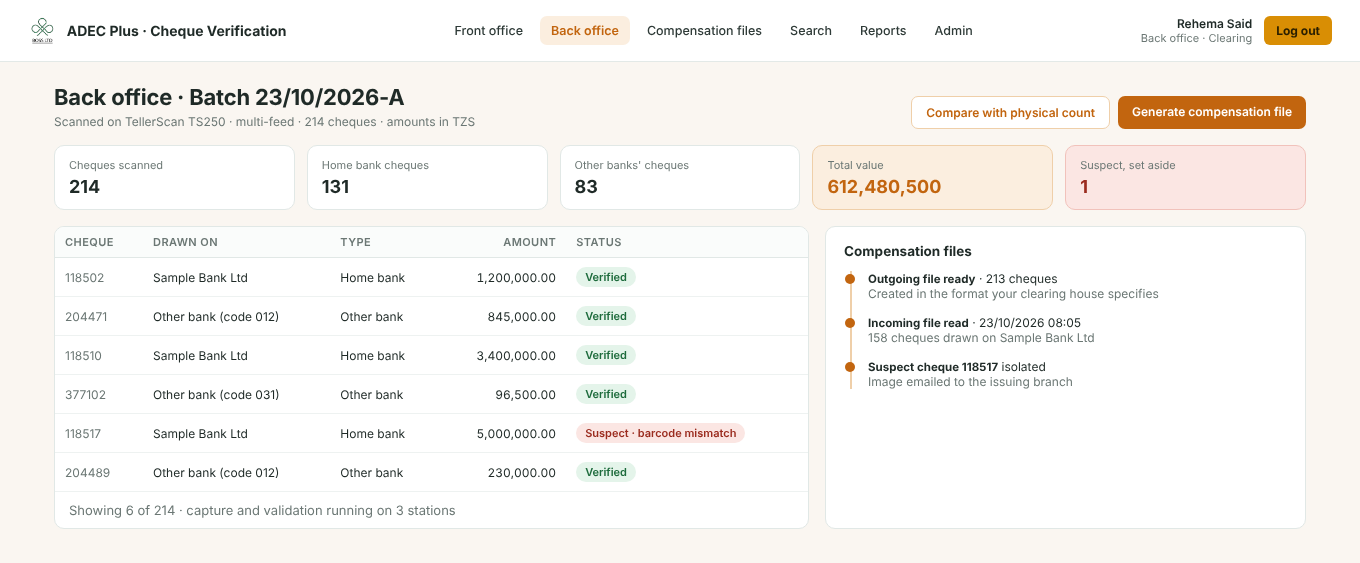Click amount 3,400,000.00
Image resolution: width=1360 pixels, height=563 pixels.
516,356
